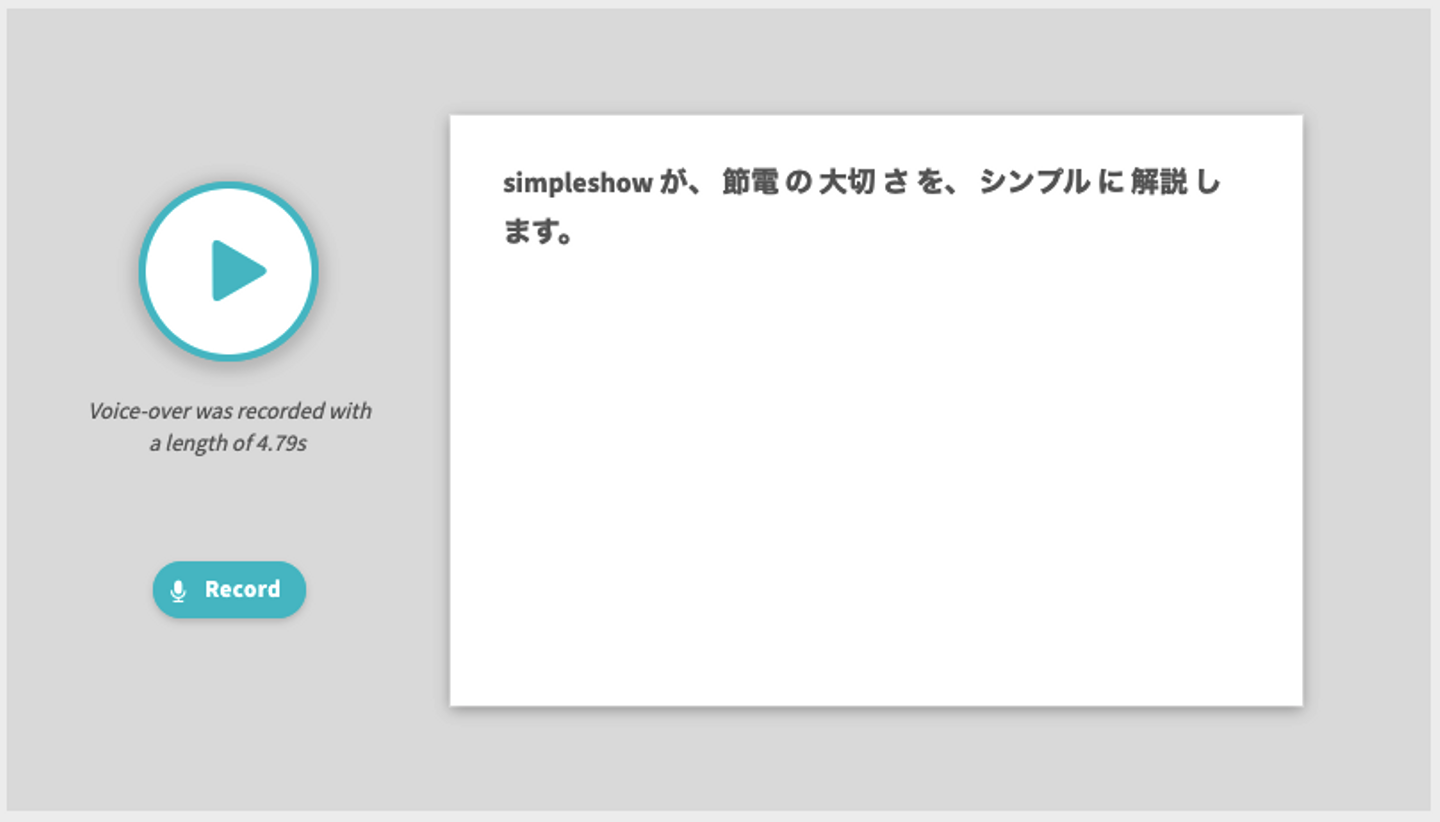Viewport: 1440px width, 822px height.
Task: Click the Record button
Action: coord(229,590)
